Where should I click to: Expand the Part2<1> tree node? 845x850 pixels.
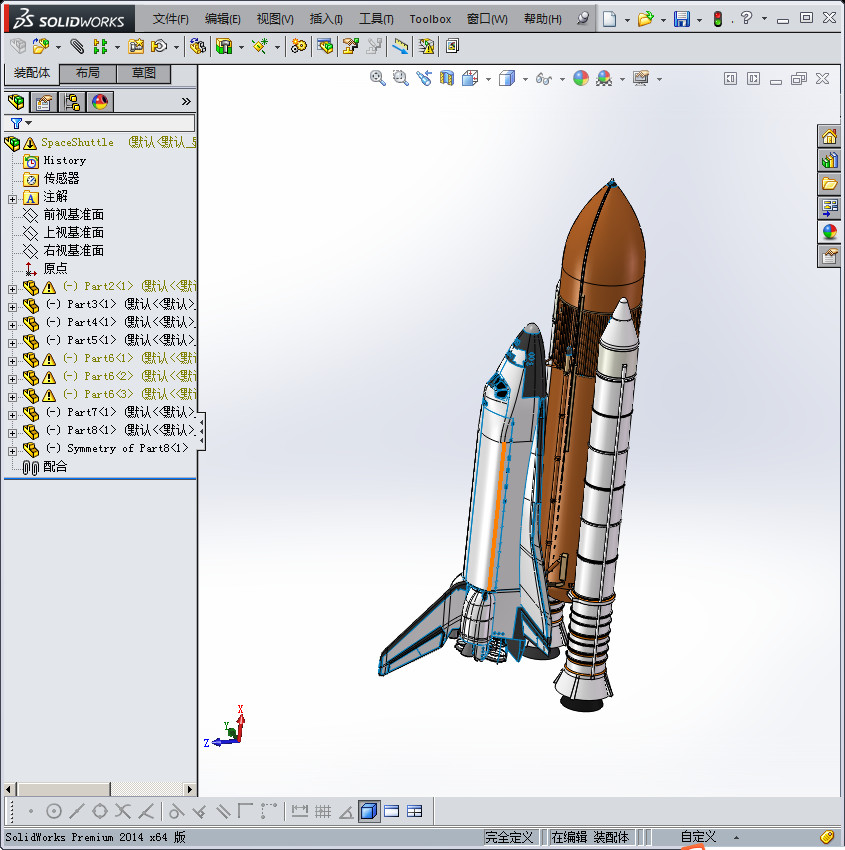pyautogui.click(x=12, y=289)
